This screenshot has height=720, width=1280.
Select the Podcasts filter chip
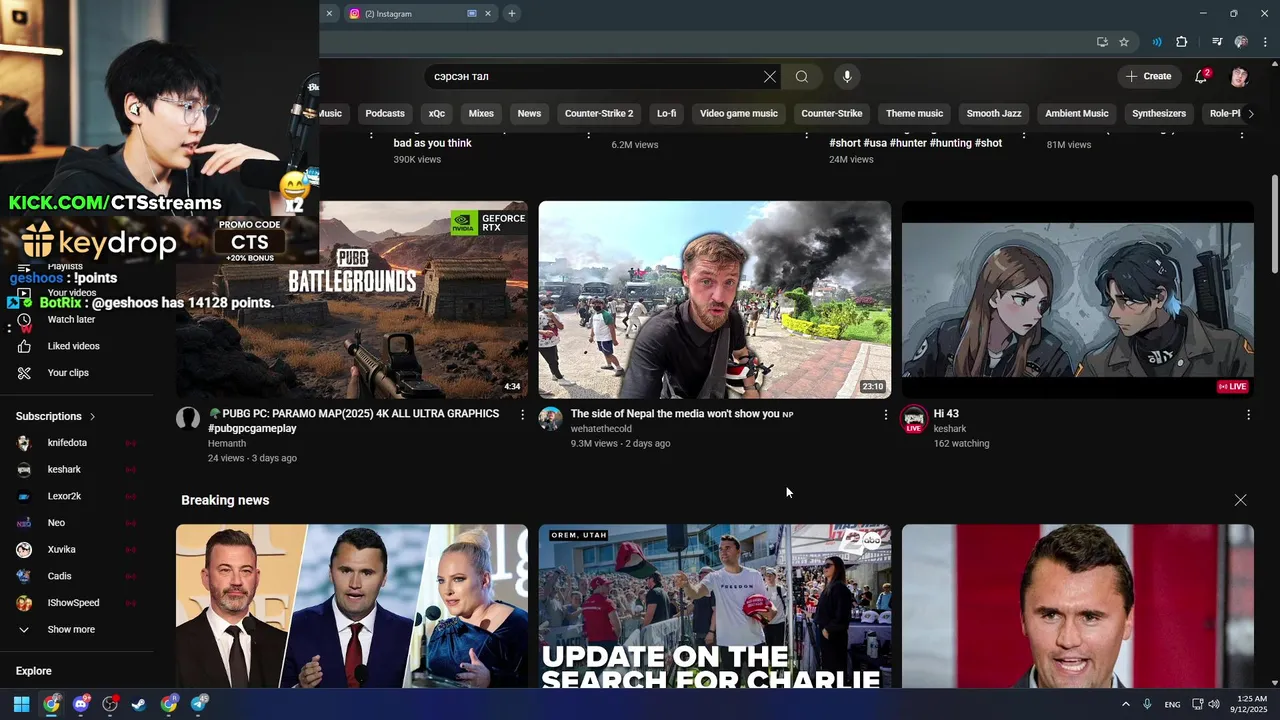pos(385,113)
